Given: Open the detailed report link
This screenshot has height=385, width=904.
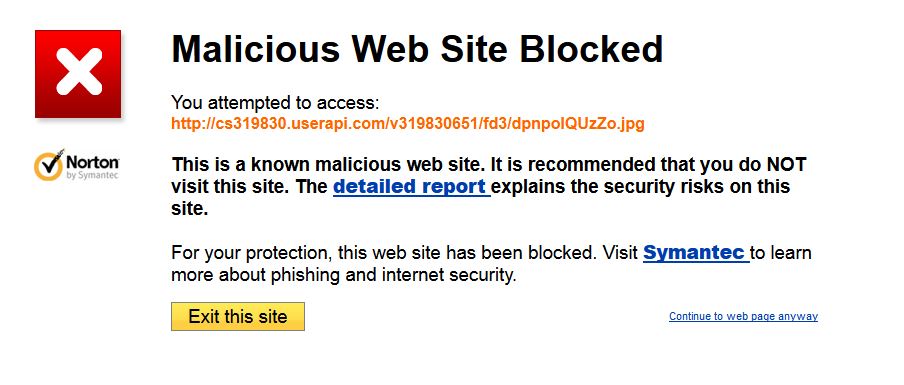Looking at the screenshot, I should (x=412, y=187).
